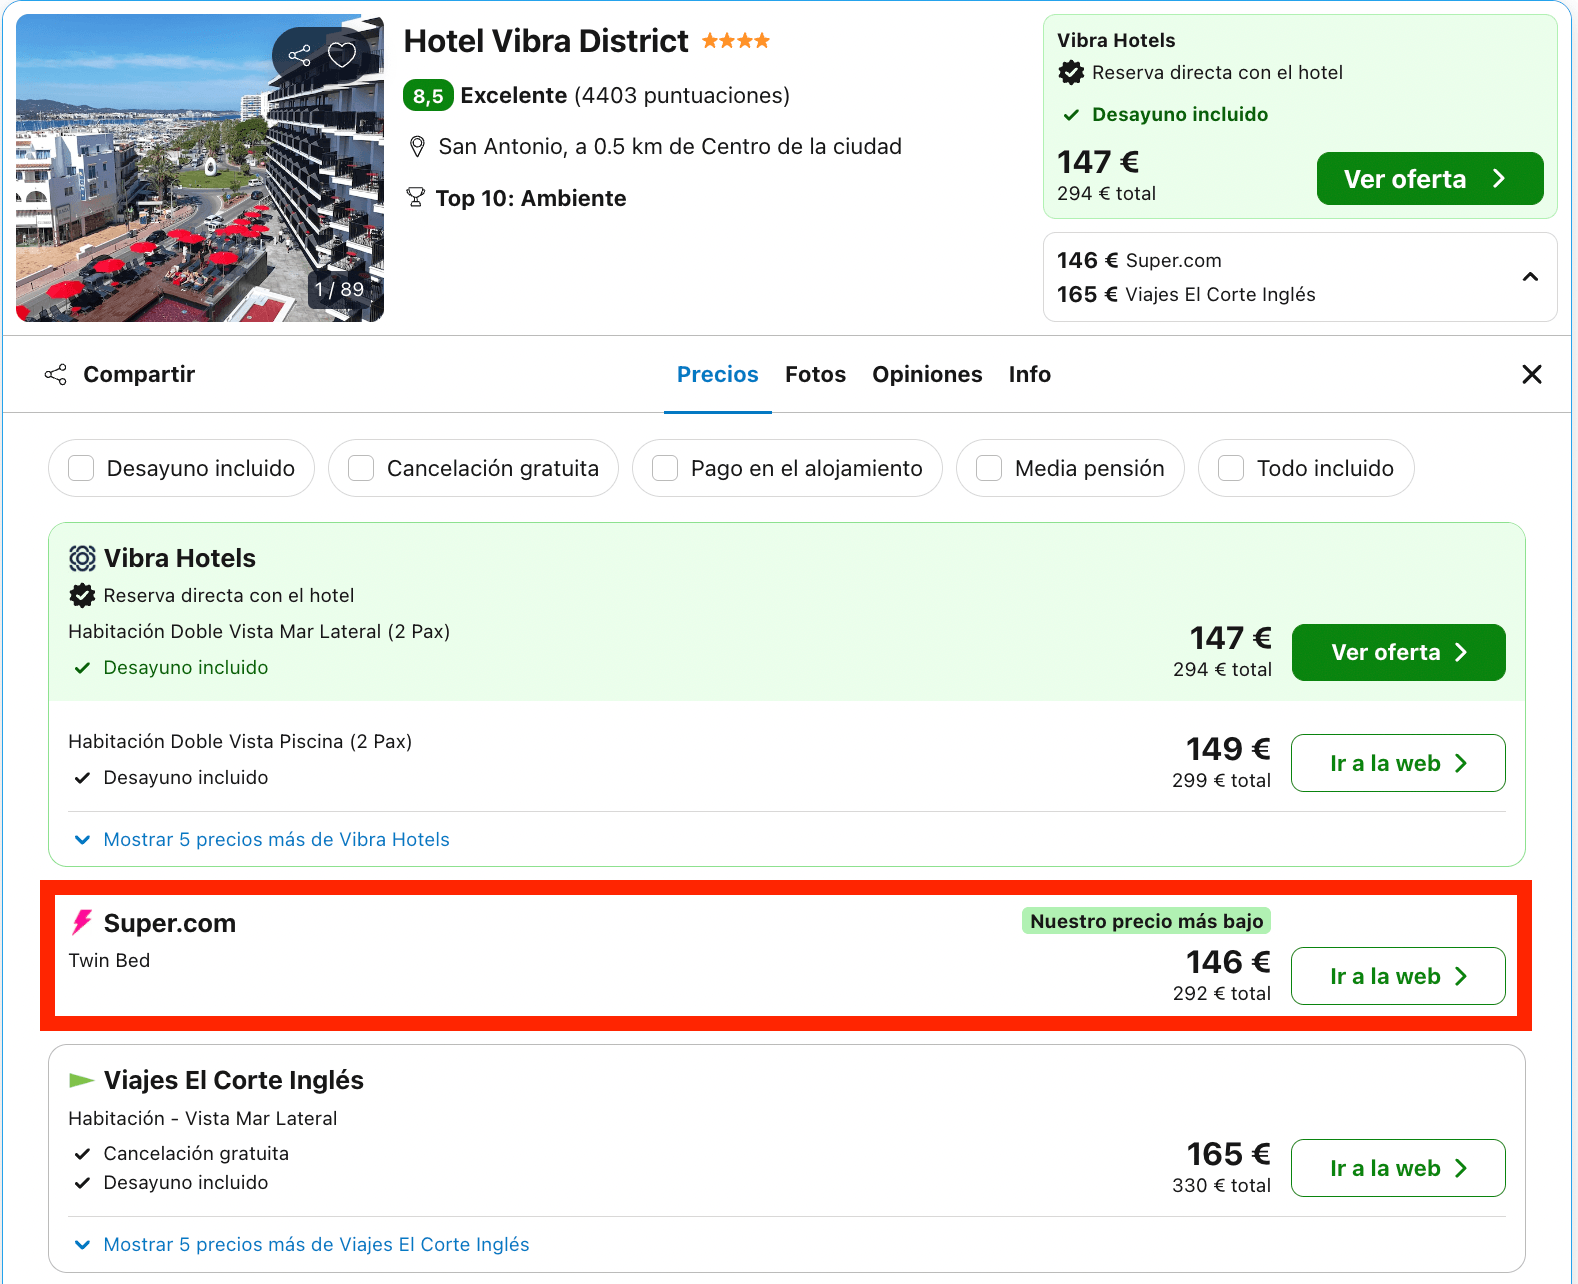Image resolution: width=1578 pixels, height=1284 pixels.
Task: Open the hotel photo gallery thumbnail
Action: coord(200,168)
